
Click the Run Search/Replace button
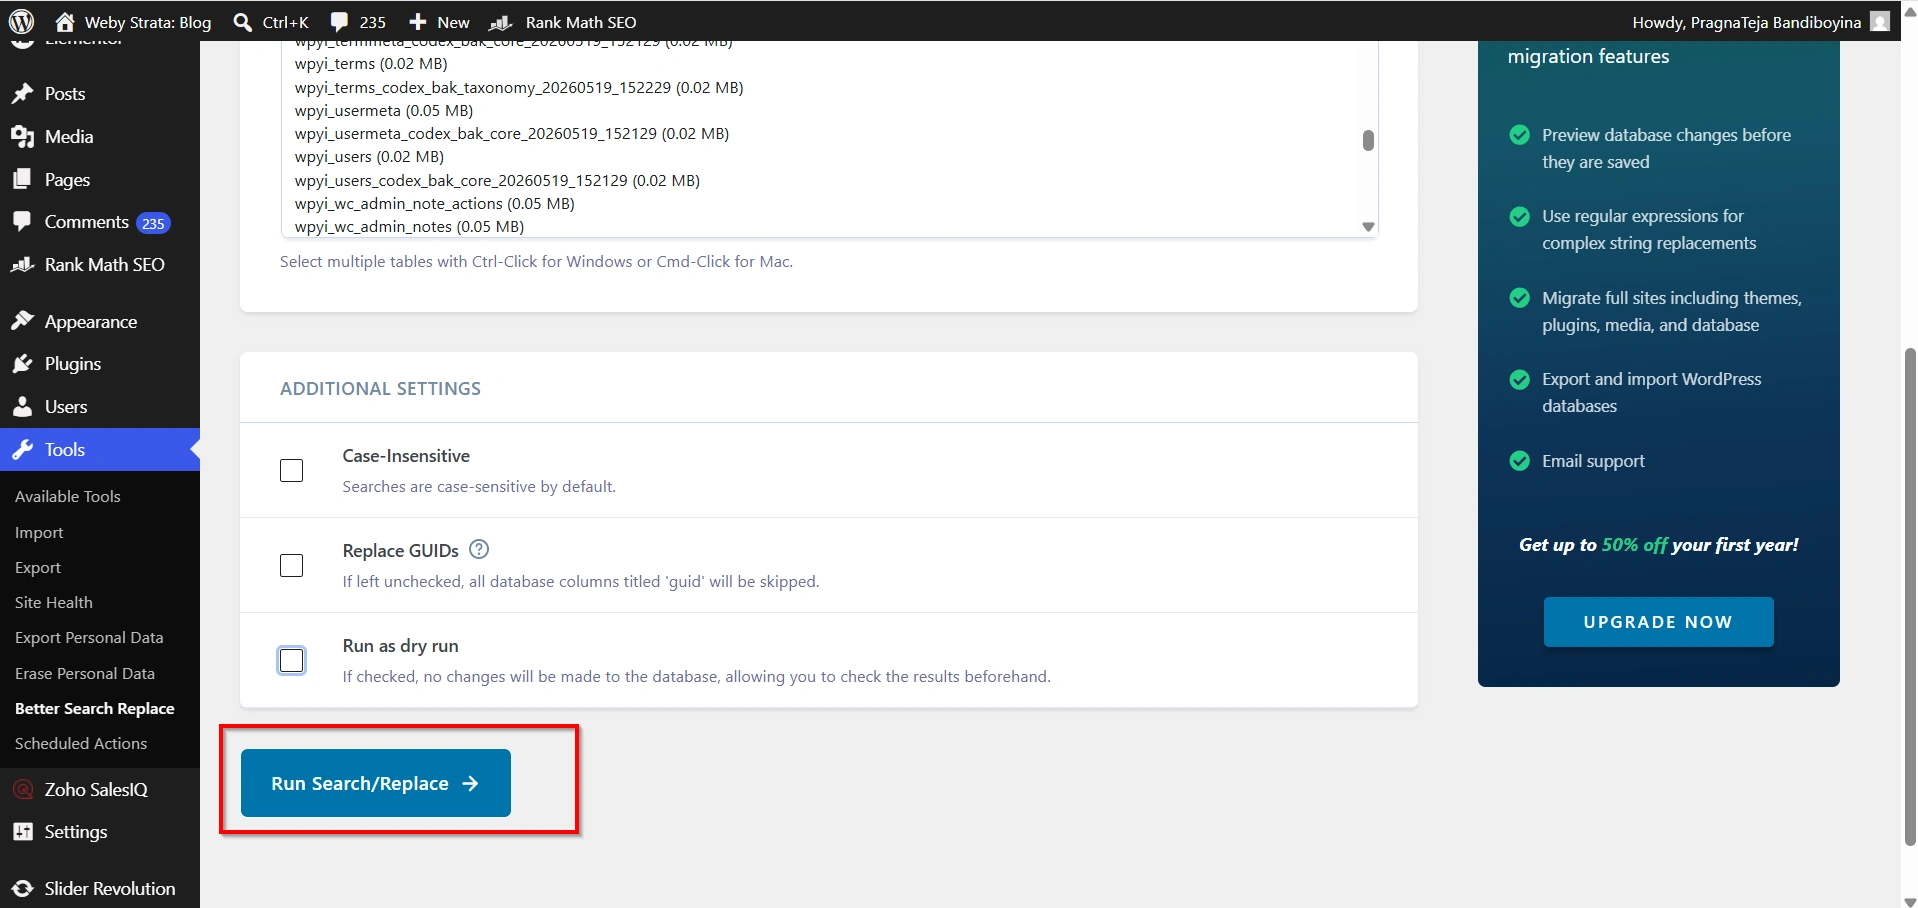tap(376, 783)
